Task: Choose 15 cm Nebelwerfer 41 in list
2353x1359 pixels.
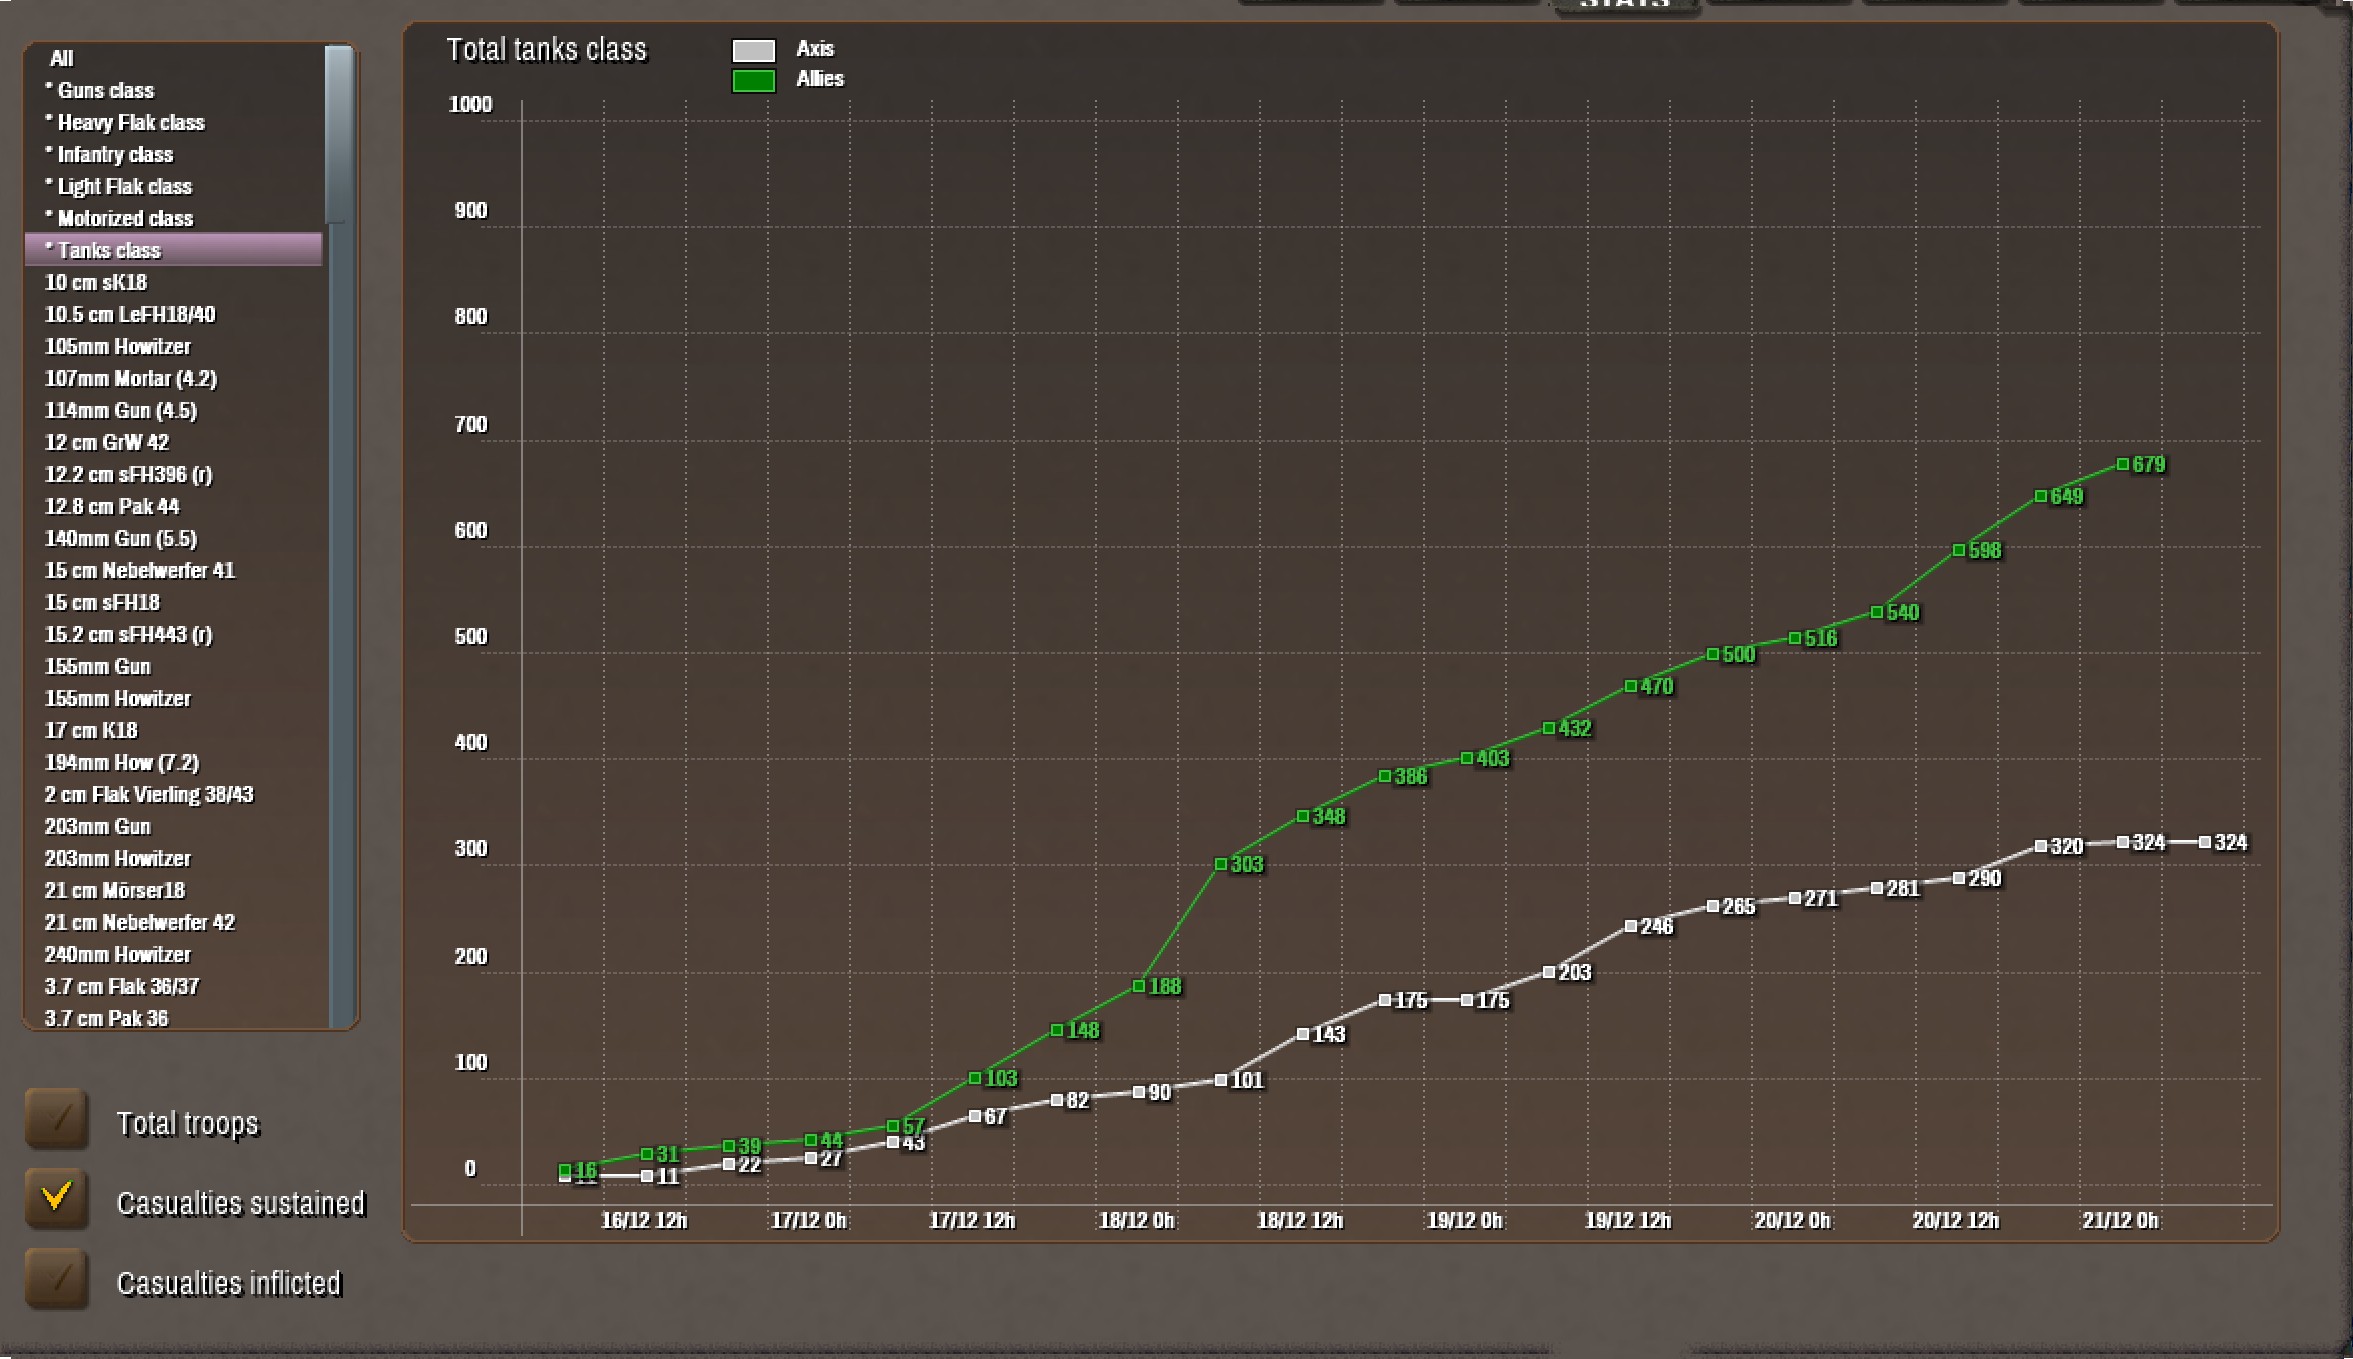Action: [x=139, y=571]
